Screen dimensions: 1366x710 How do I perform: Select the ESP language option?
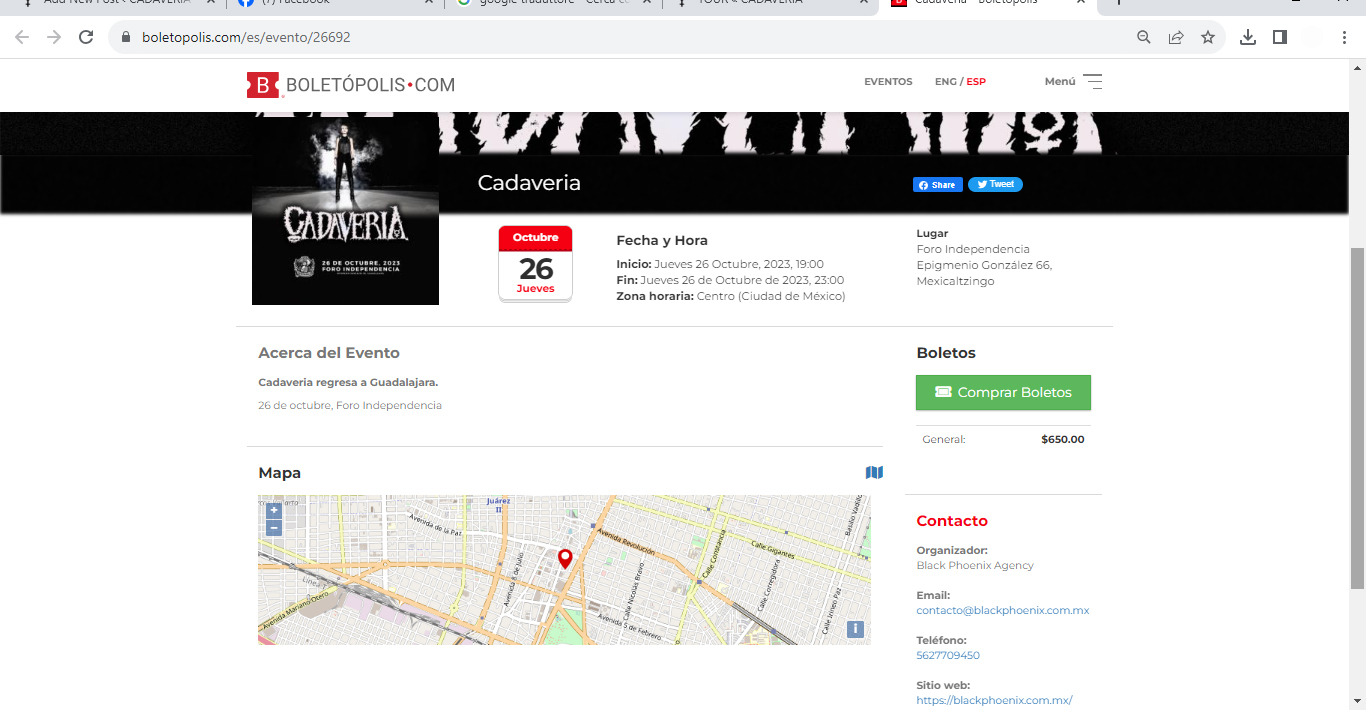pos(976,82)
